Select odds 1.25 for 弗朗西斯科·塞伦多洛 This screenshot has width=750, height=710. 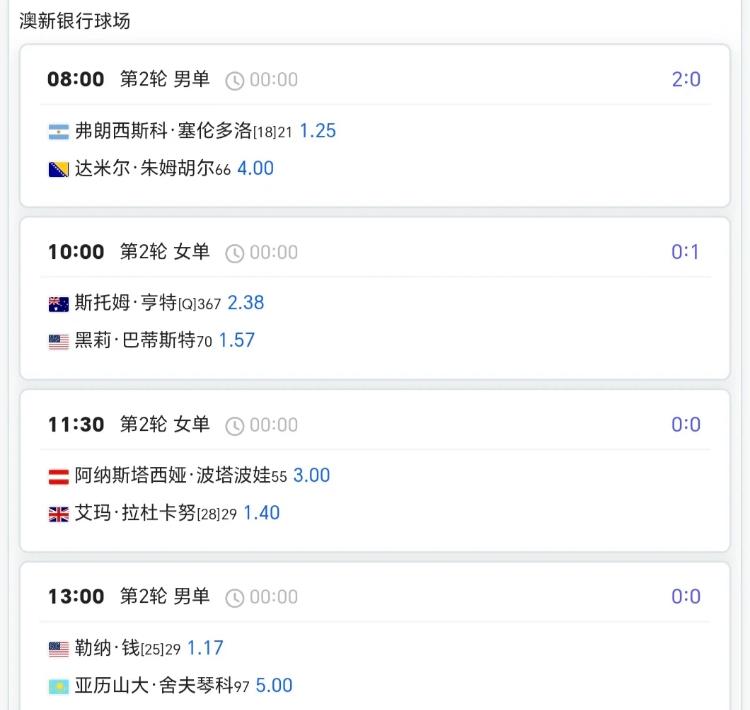click(x=317, y=131)
